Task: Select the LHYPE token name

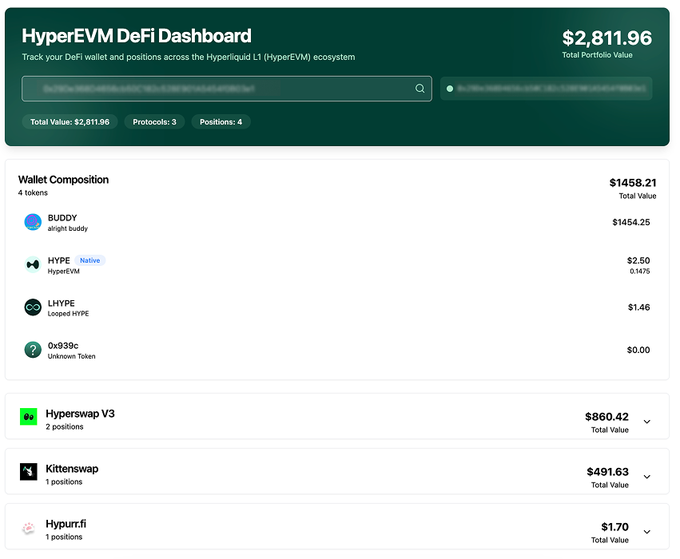Action: (61, 303)
